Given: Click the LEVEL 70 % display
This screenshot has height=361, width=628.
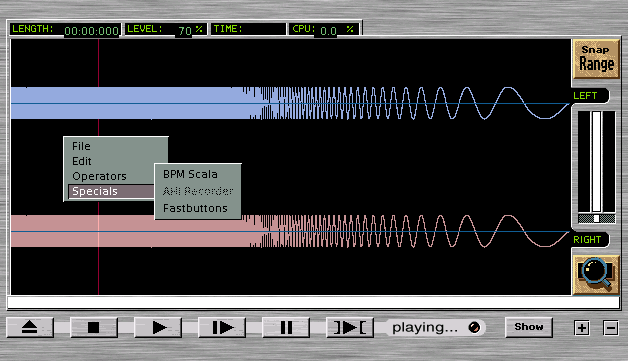Looking at the screenshot, I should (165, 29).
